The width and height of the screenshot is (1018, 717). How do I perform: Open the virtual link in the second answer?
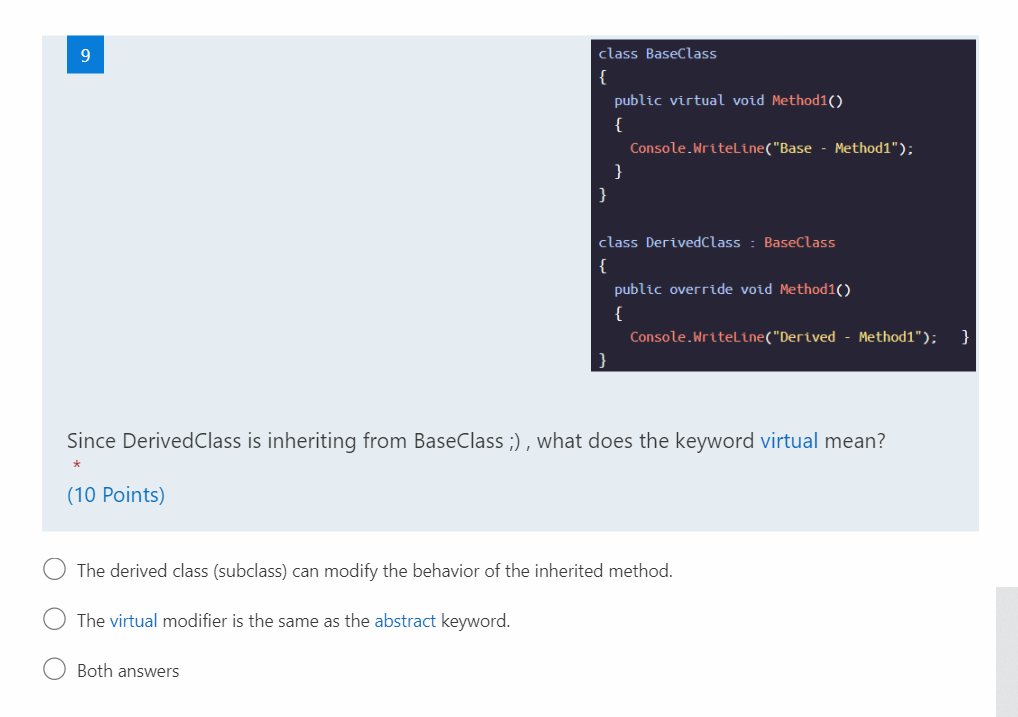(x=133, y=620)
